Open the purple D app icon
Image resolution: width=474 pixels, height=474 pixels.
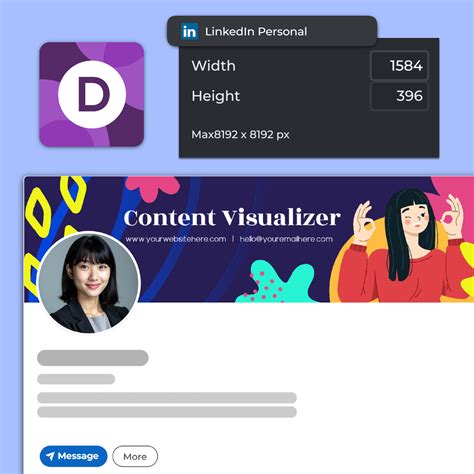click(x=92, y=94)
